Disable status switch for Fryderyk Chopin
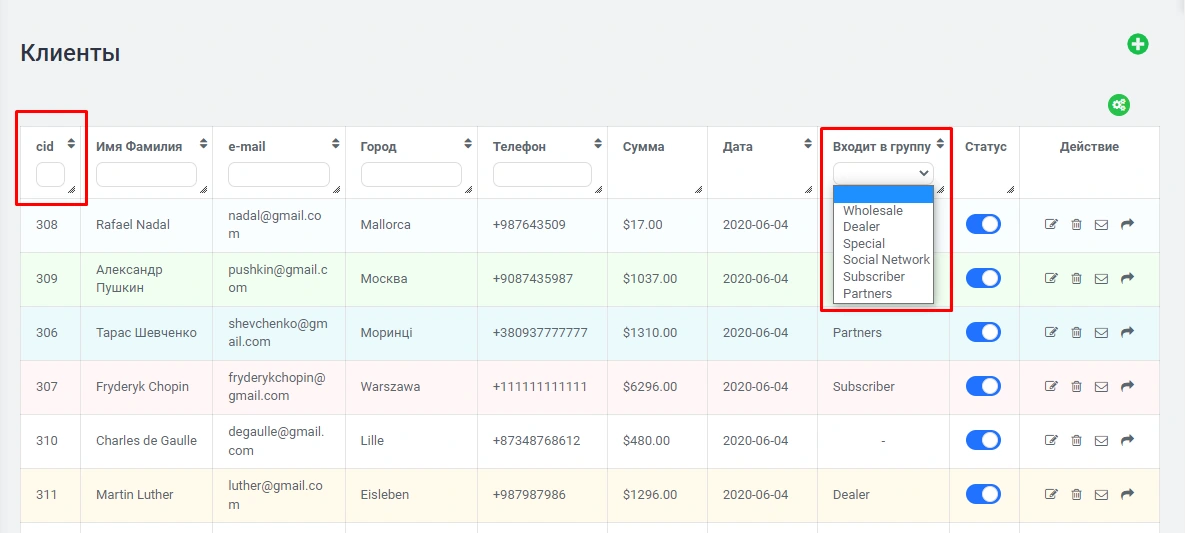 click(983, 387)
